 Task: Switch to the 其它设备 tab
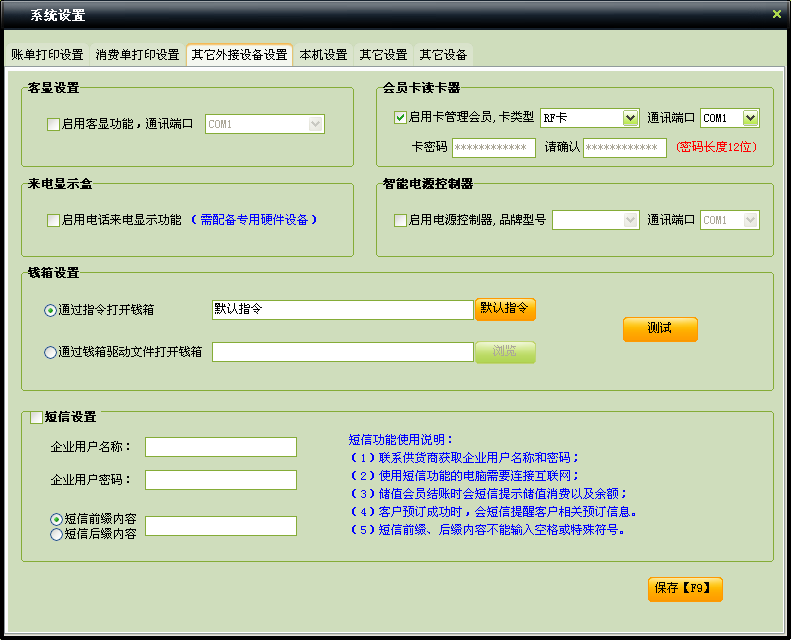[x=443, y=54]
